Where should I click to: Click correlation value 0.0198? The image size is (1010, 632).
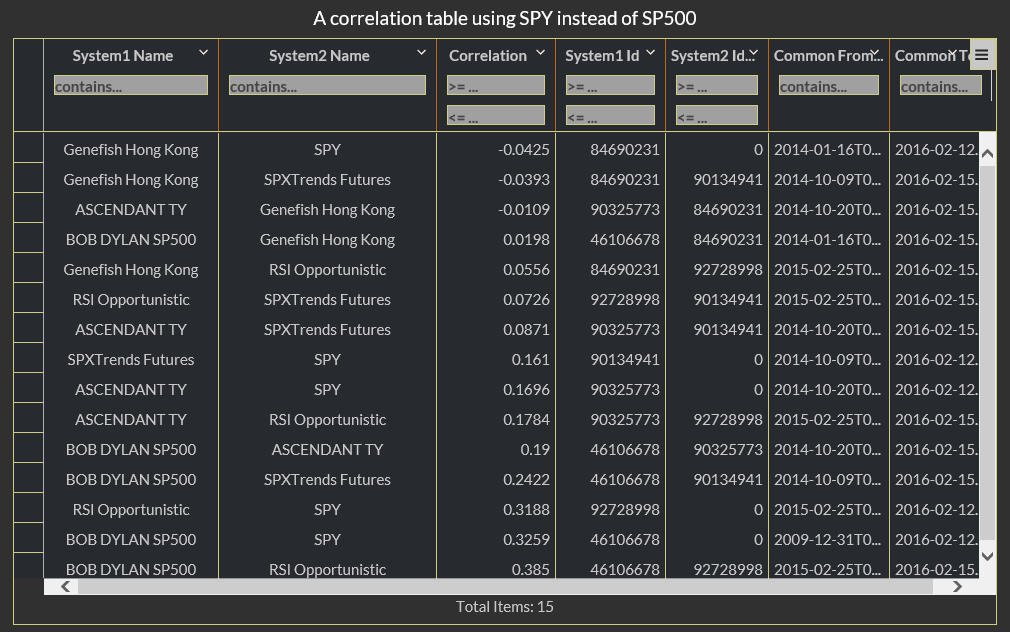click(526, 240)
